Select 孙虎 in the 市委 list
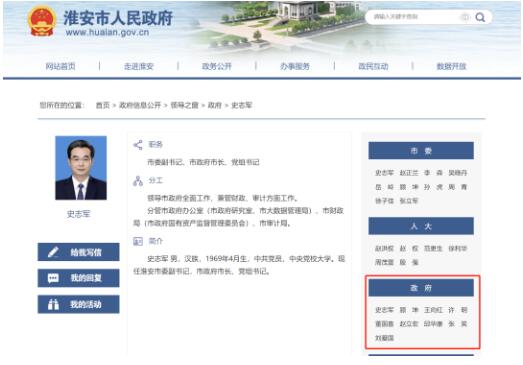The image size is (523, 365). (433, 187)
